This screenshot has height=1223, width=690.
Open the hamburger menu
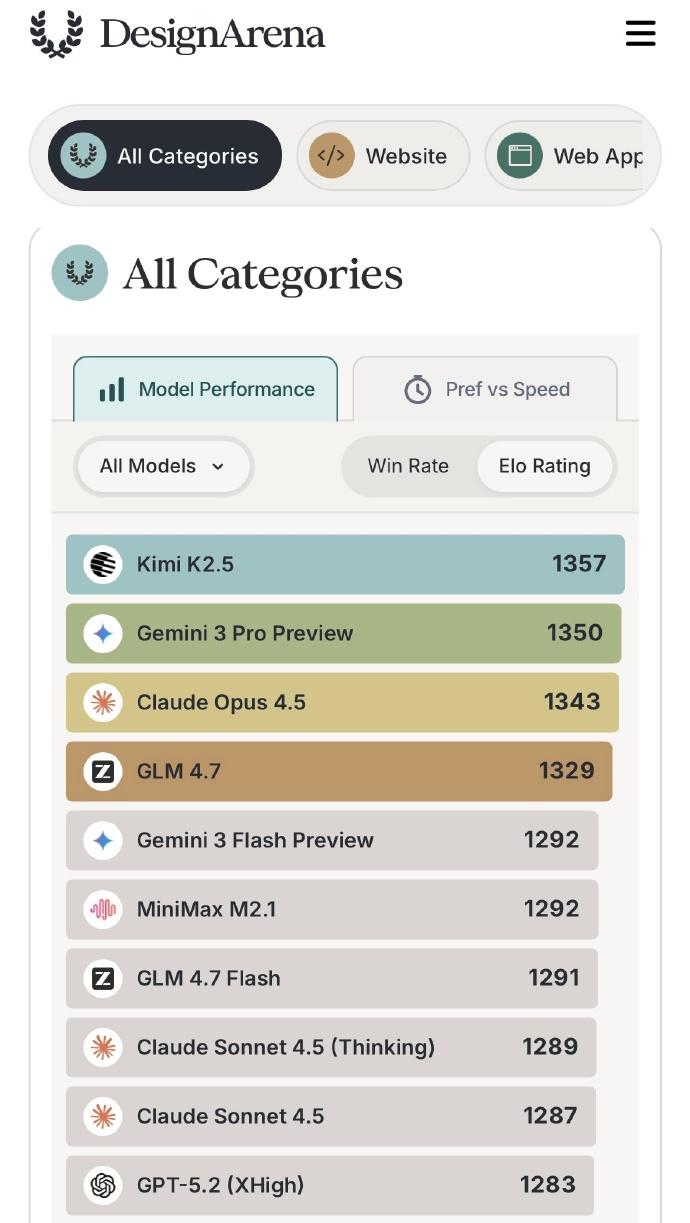click(640, 33)
